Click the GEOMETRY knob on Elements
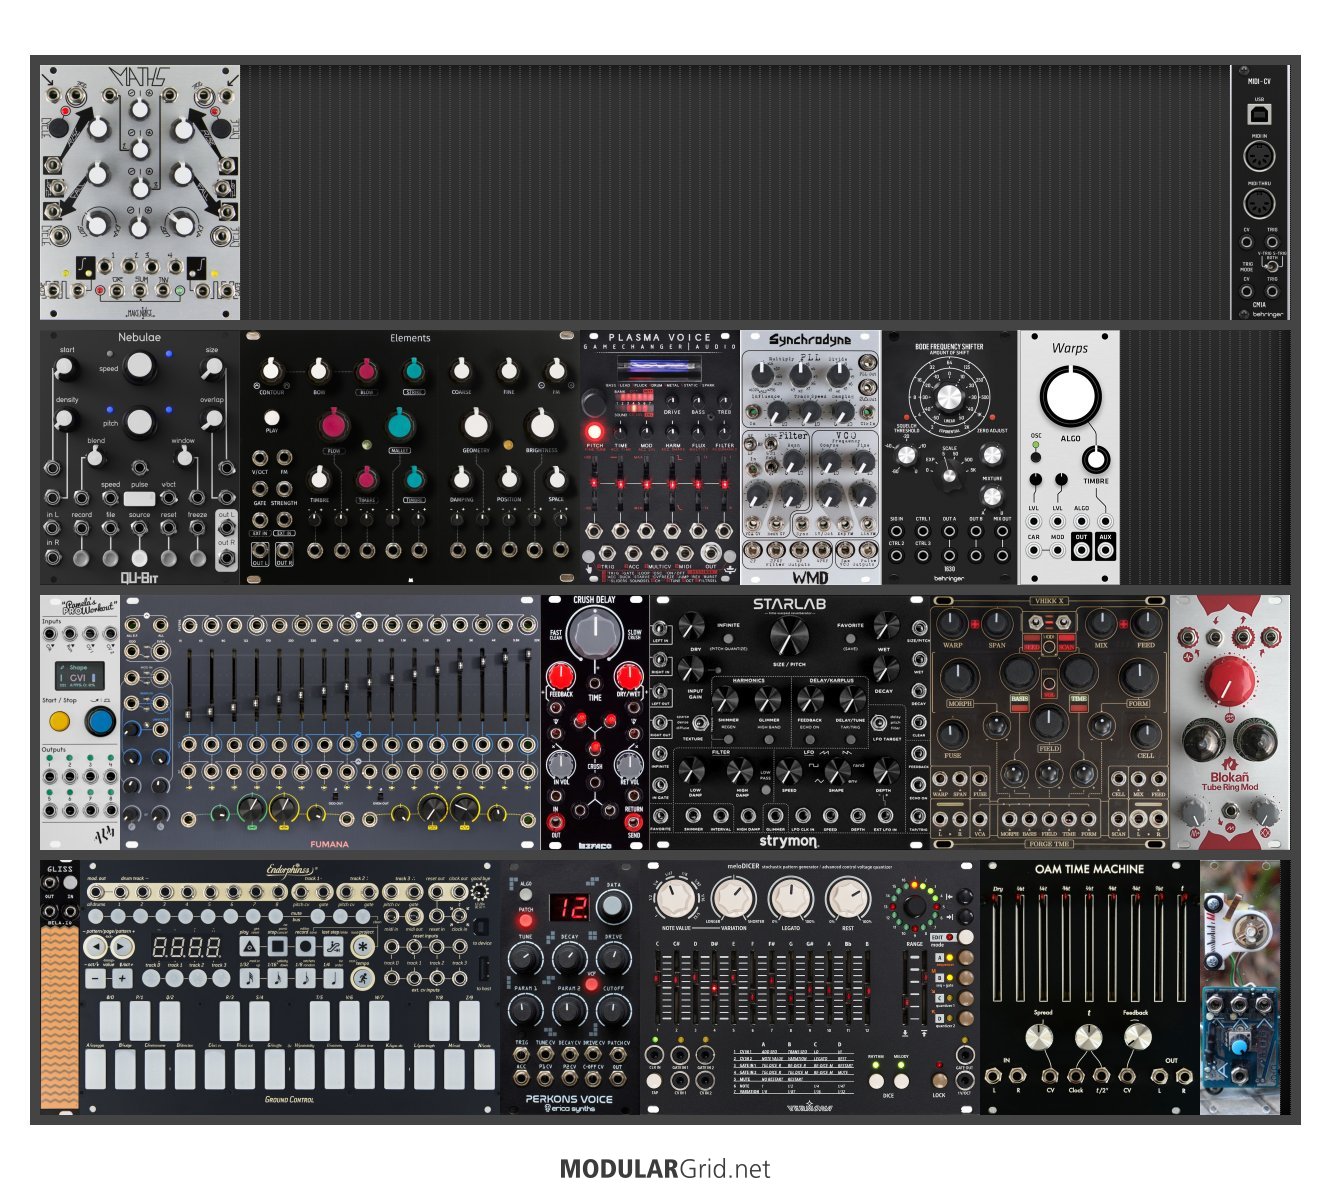 pos(476,425)
